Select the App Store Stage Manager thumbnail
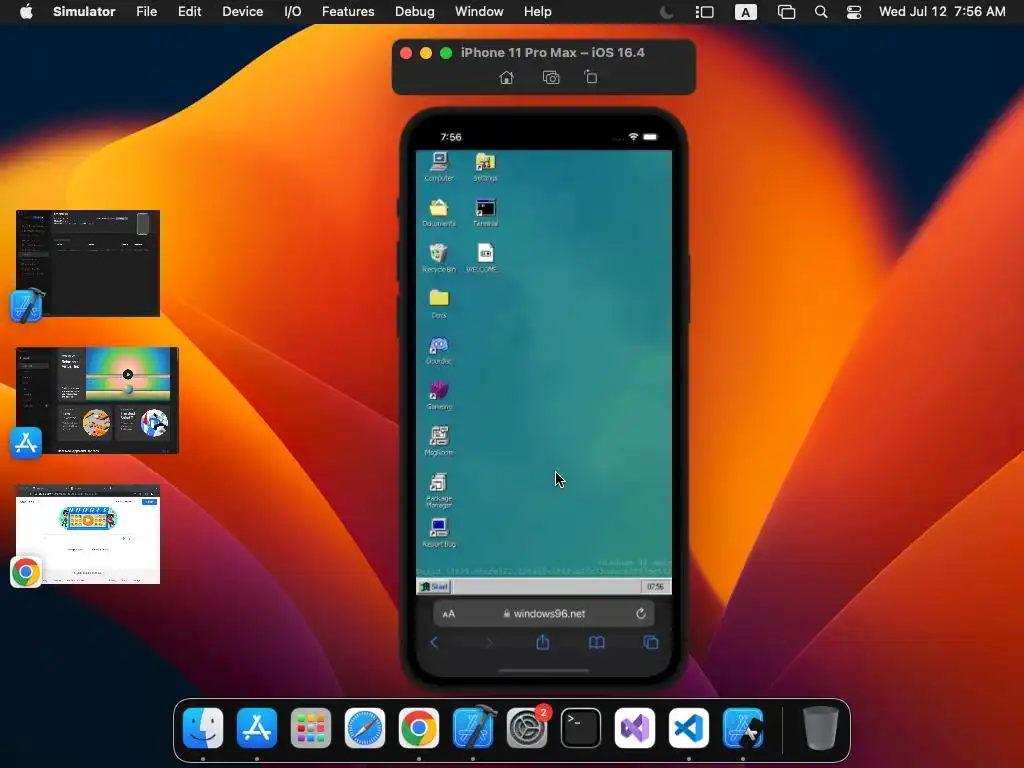 pos(97,400)
